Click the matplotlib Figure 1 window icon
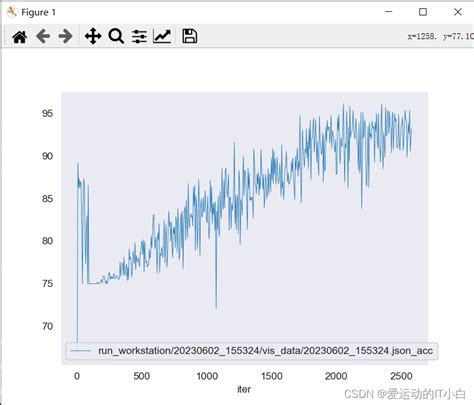 [12, 12]
